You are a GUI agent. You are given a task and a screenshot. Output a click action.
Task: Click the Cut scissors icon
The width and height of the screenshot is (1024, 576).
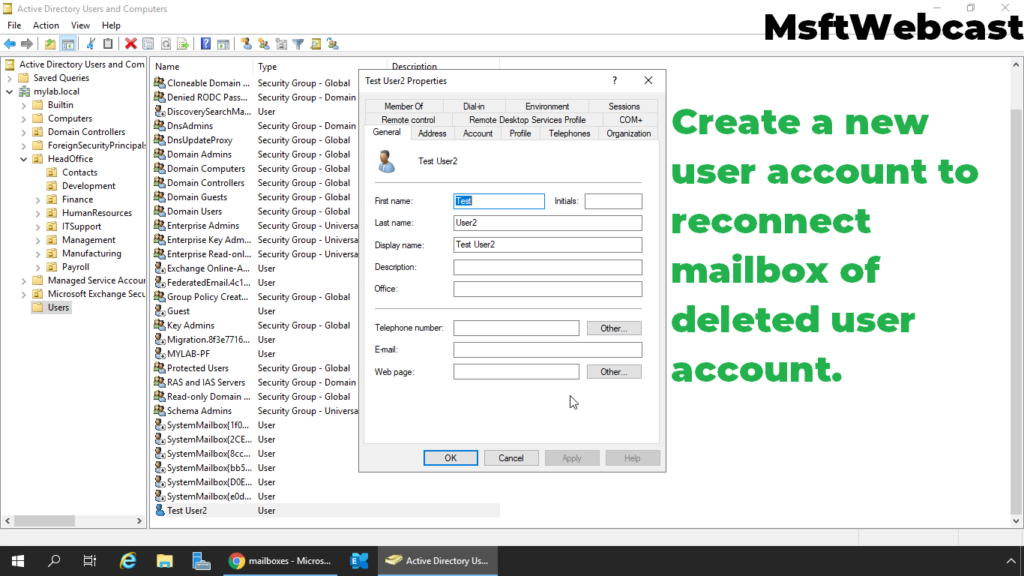91,44
